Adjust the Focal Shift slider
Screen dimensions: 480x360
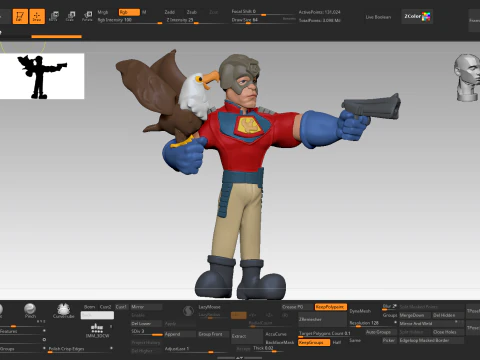coord(263,12)
